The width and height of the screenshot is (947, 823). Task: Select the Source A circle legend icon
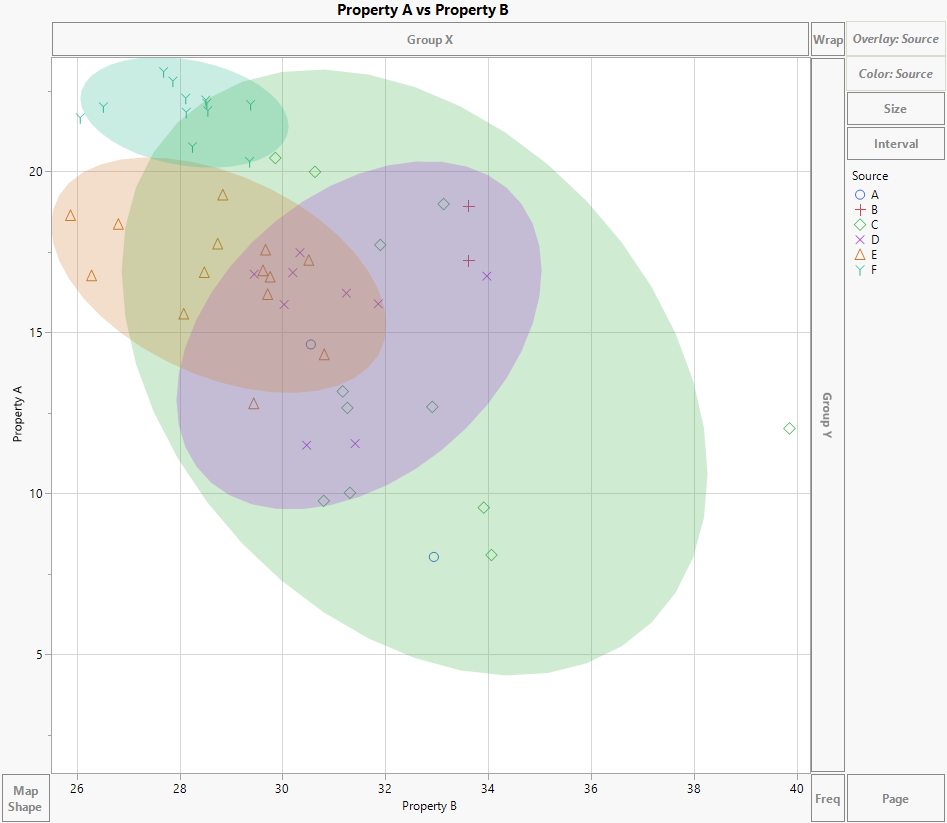click(x=859, y=194)
